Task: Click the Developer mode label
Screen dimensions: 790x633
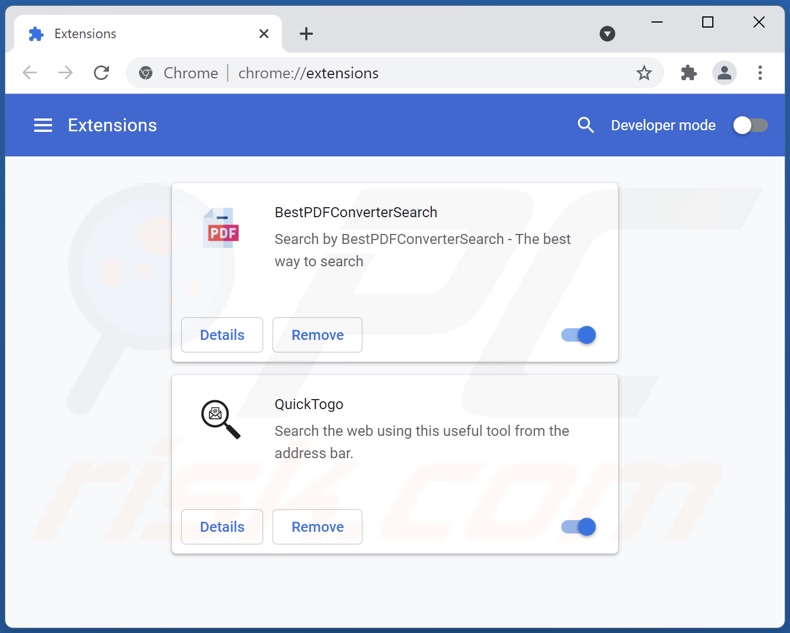Action: pos(663,125)
